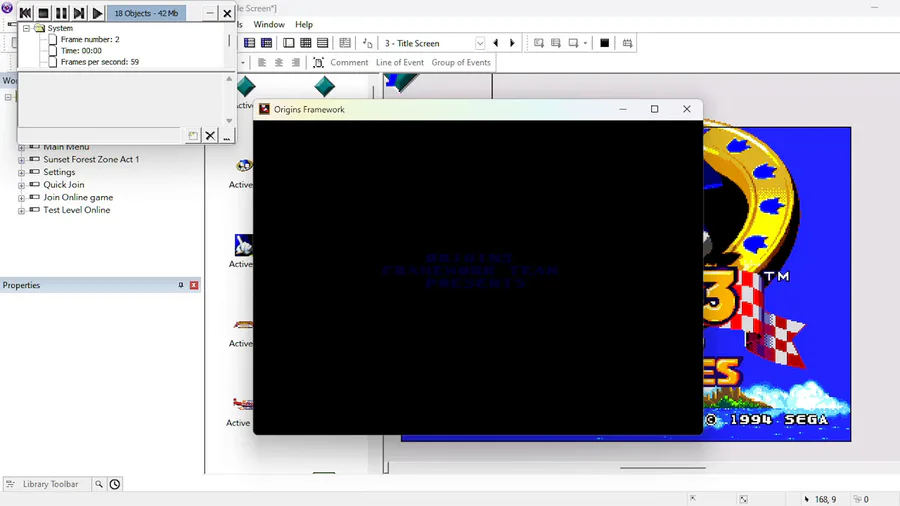This screenshot has height=506, width=900.
Task: Stop the running application in debugger
Action: [x=43, y=13]
